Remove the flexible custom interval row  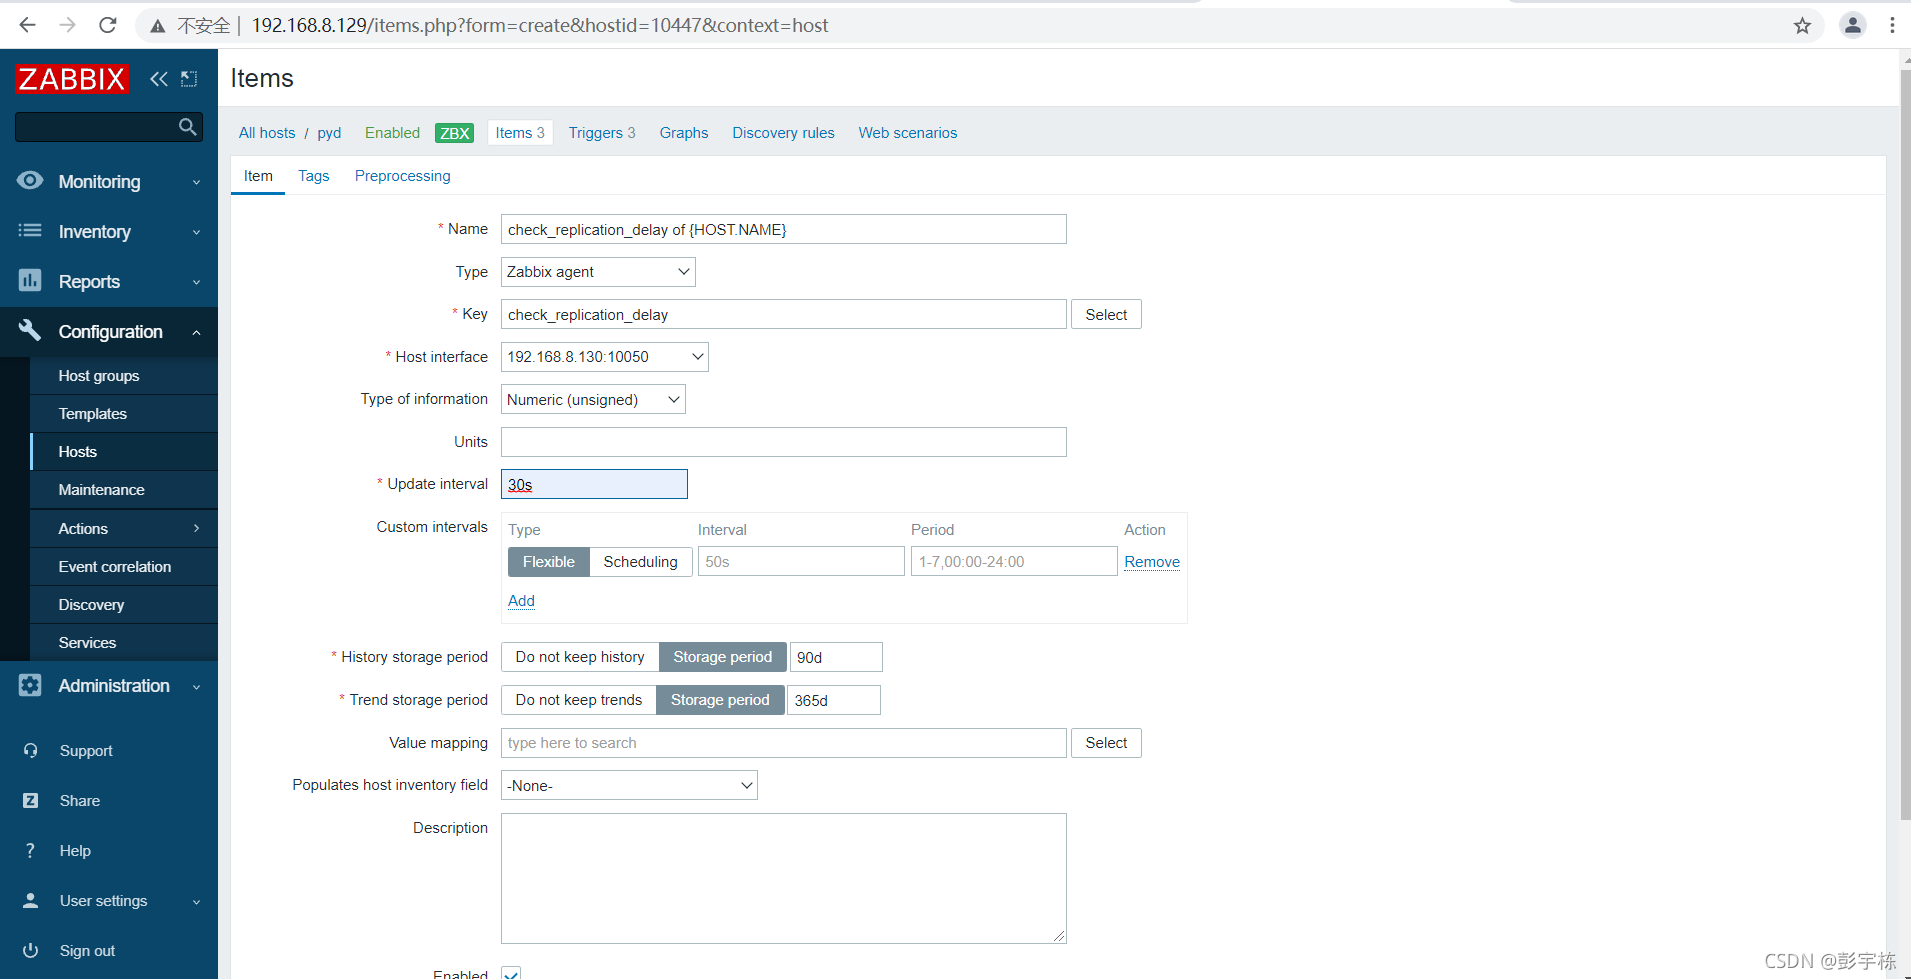pyautogui.click(x=1152, y=562)
